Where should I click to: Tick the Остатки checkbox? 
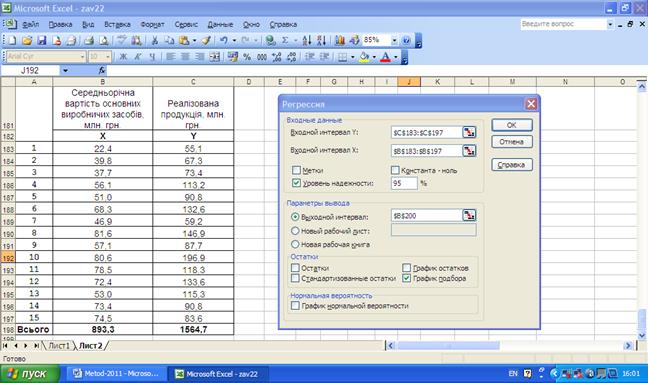[295, 268]
